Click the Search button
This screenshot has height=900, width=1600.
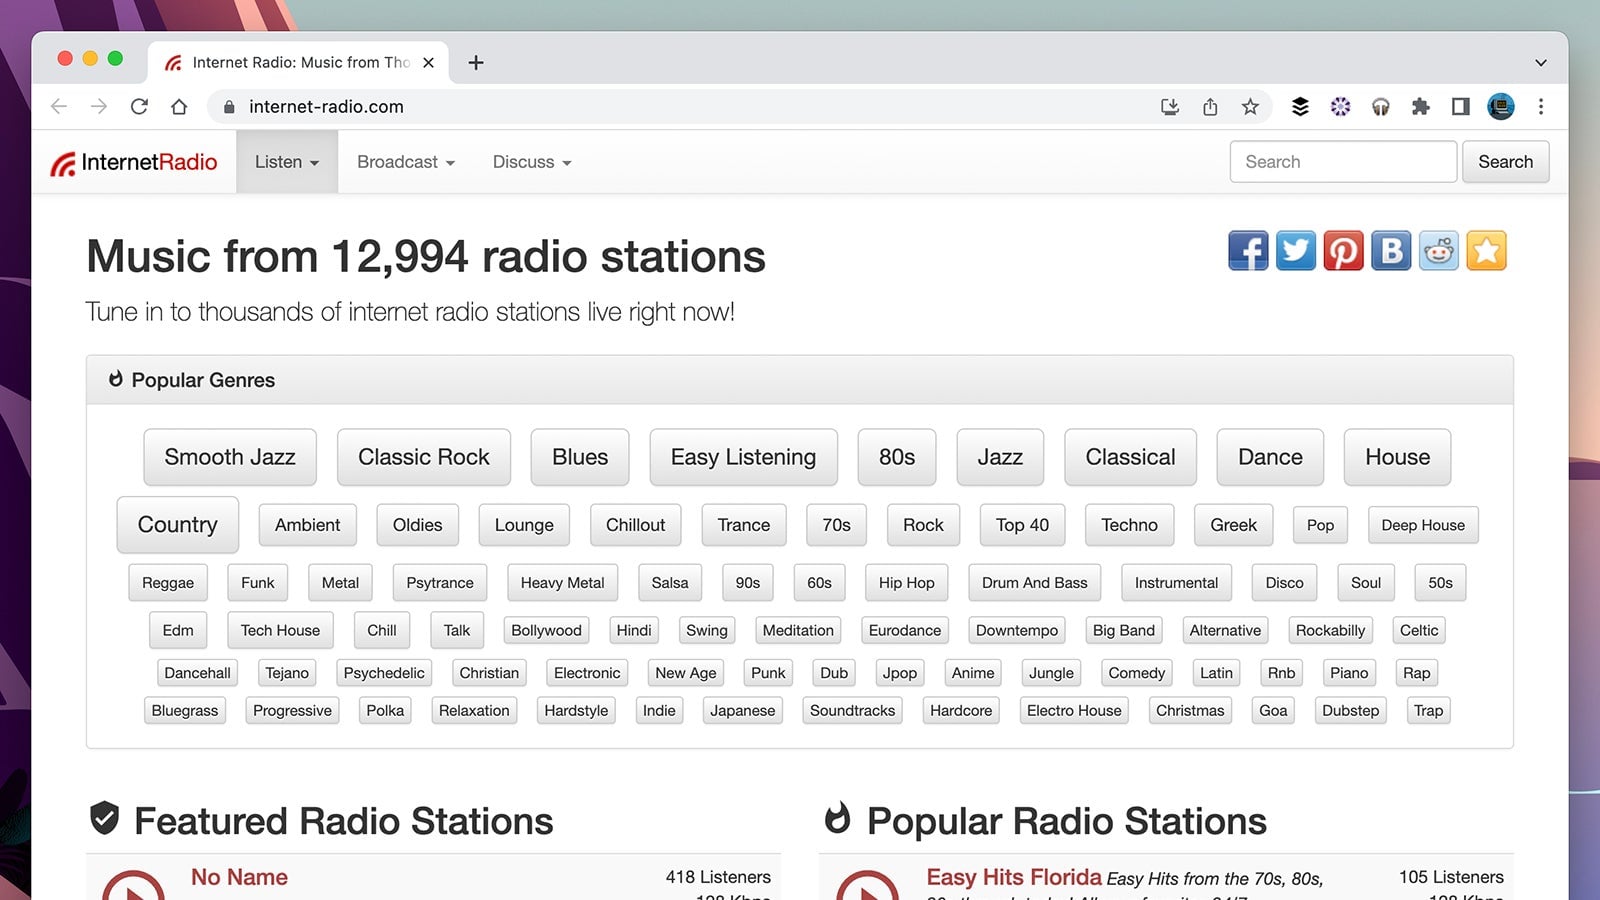tap(1506, 161)
